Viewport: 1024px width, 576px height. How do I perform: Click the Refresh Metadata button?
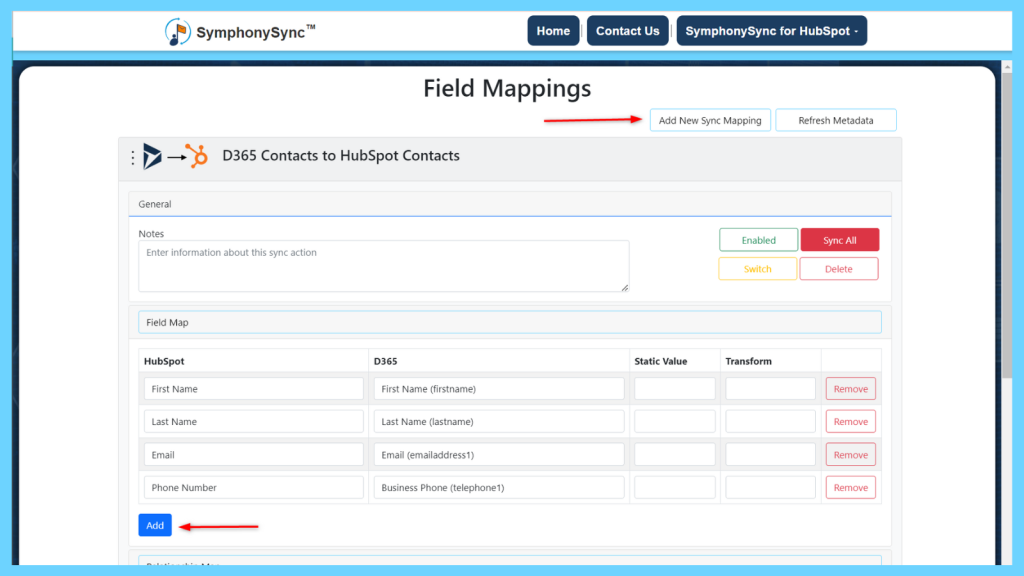point(835,120)
